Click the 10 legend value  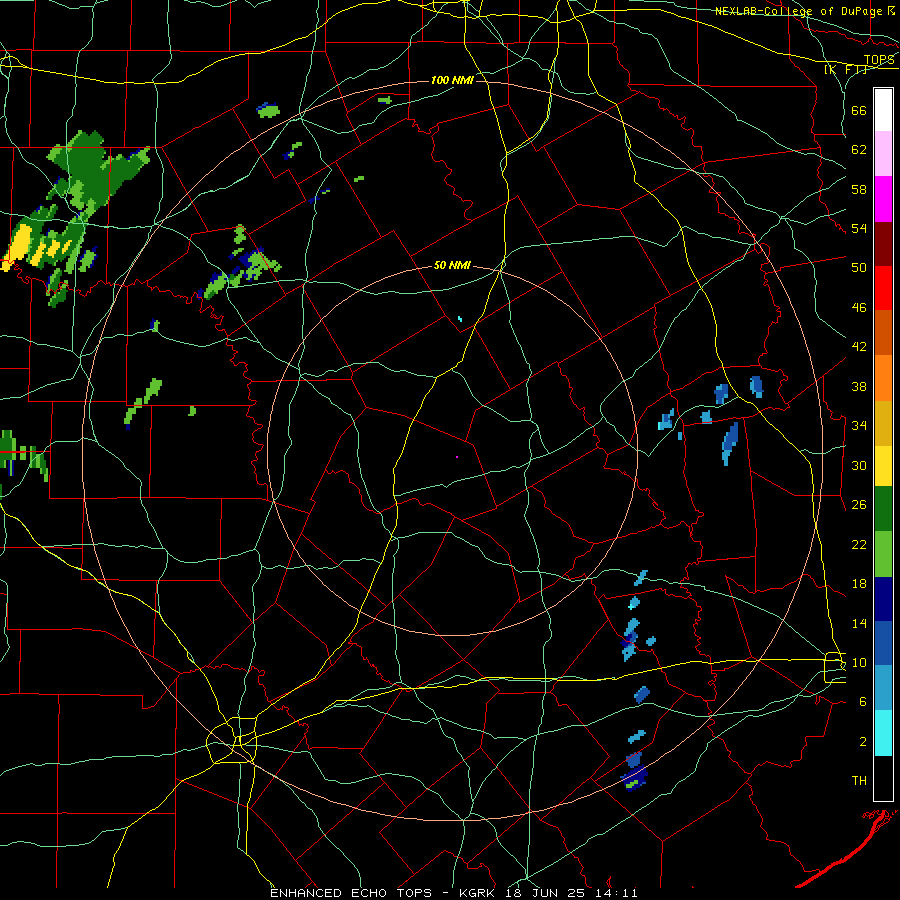(859, 662)
